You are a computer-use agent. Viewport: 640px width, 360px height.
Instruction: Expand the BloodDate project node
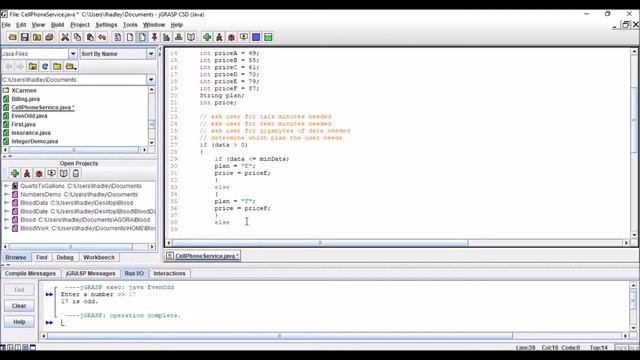(x=7, y=211)
